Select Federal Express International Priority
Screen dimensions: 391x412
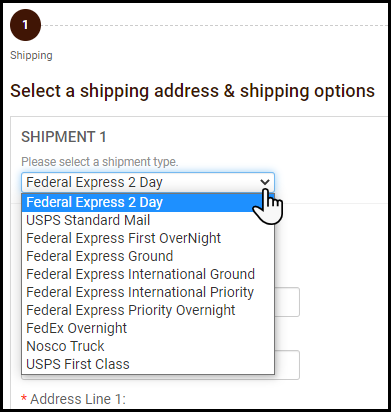coord(148,292)
